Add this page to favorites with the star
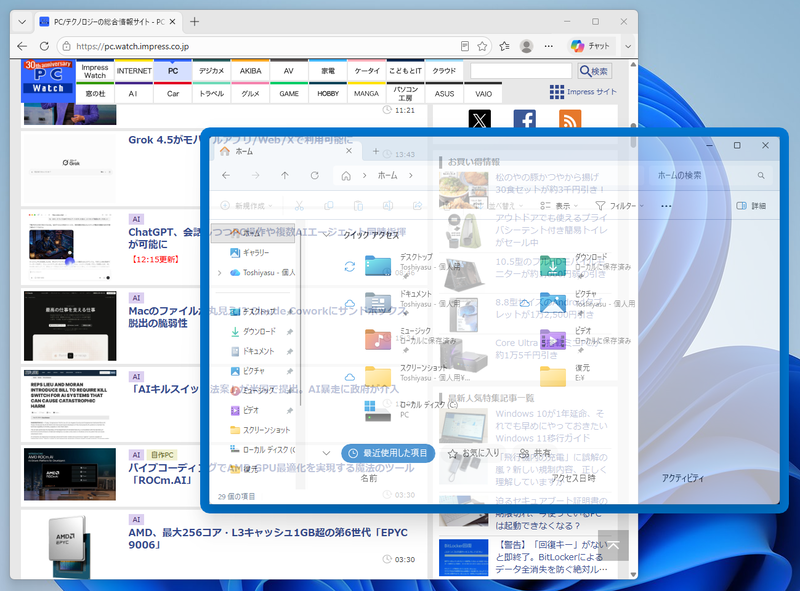Screen dimensions: 800x591 click(x=482, y=46)
